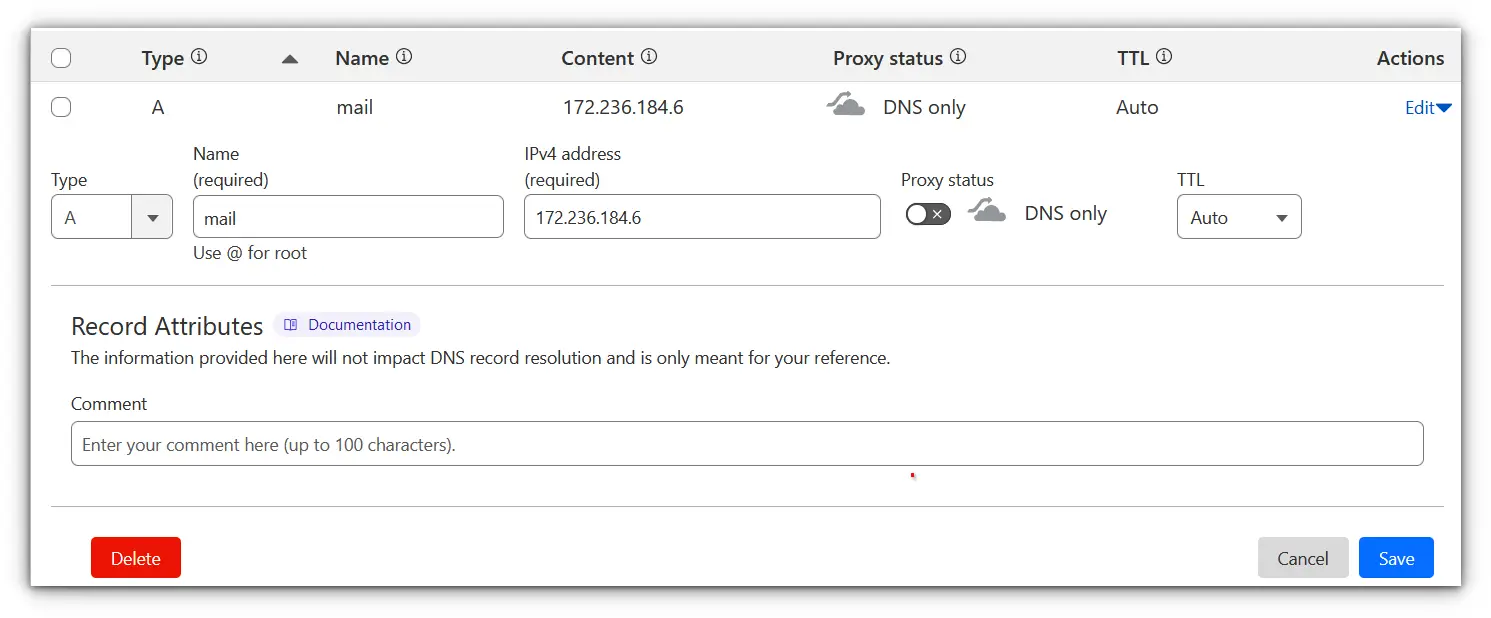The height and width of the screenshot is (618, 1491).
Task: Click the Delete button
Action: (135, 557)
